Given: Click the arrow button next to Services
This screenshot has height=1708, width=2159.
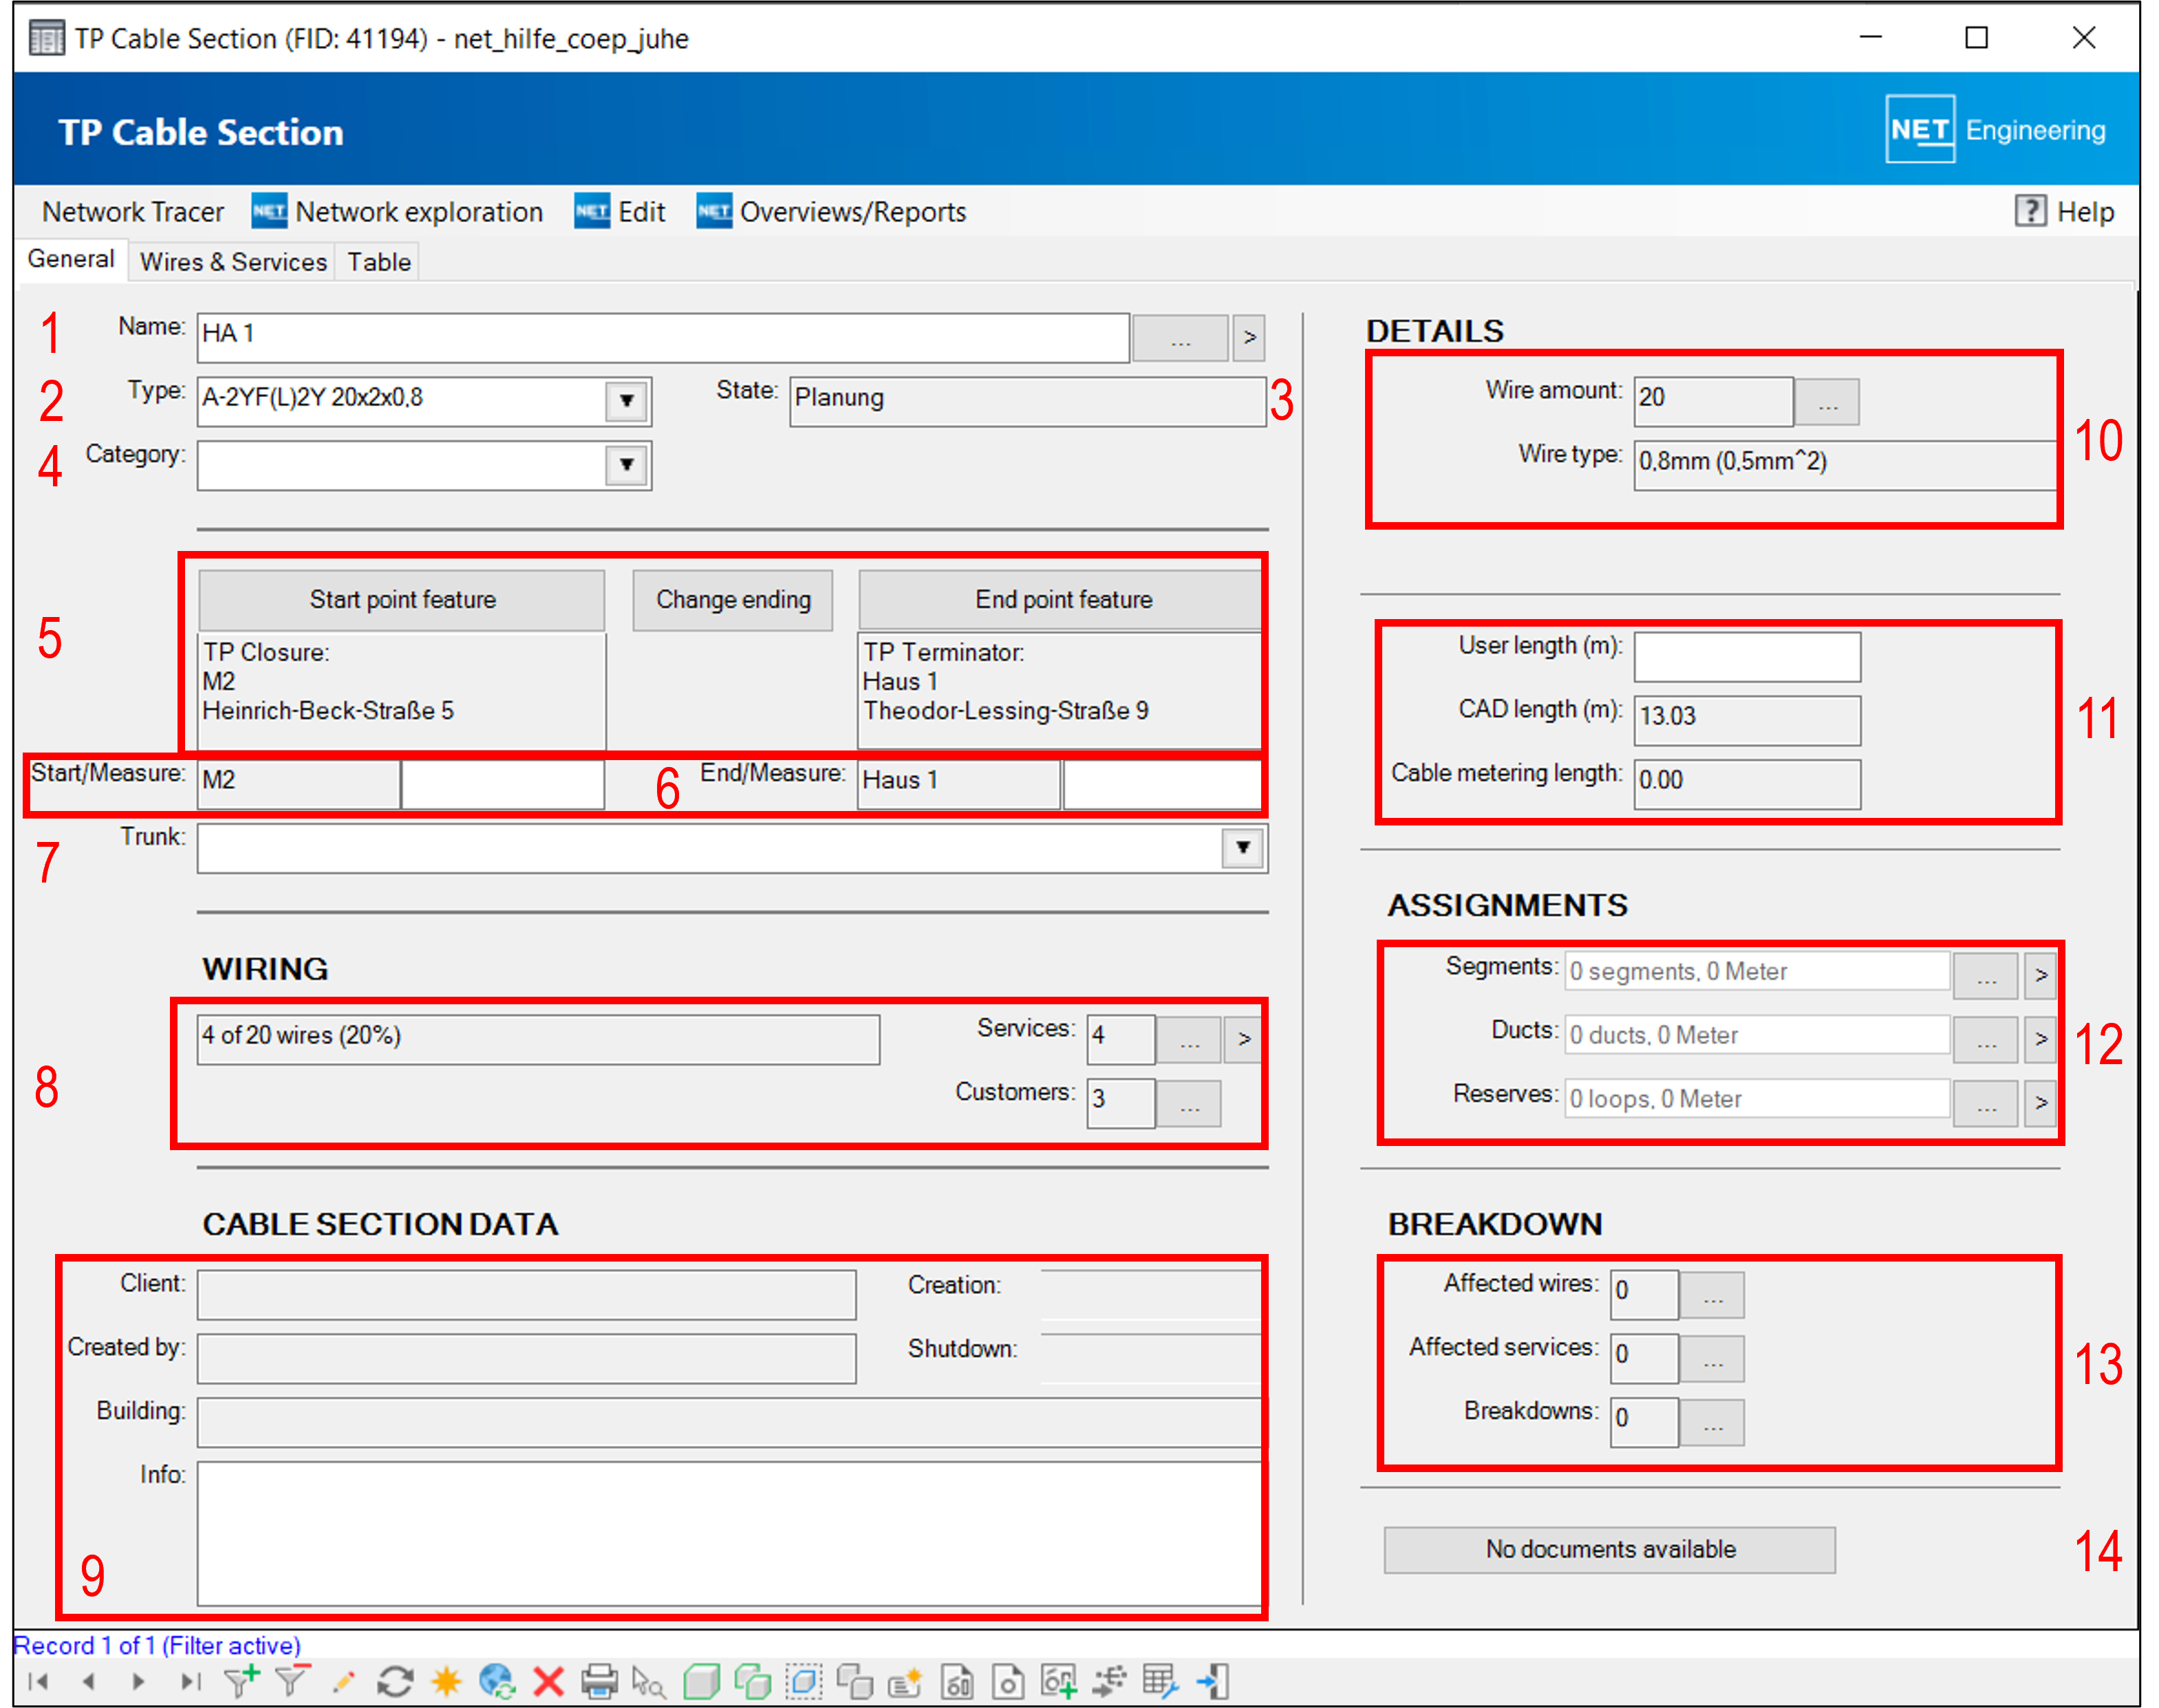Looking at the screenshot, I should tap(1244, 1039).
